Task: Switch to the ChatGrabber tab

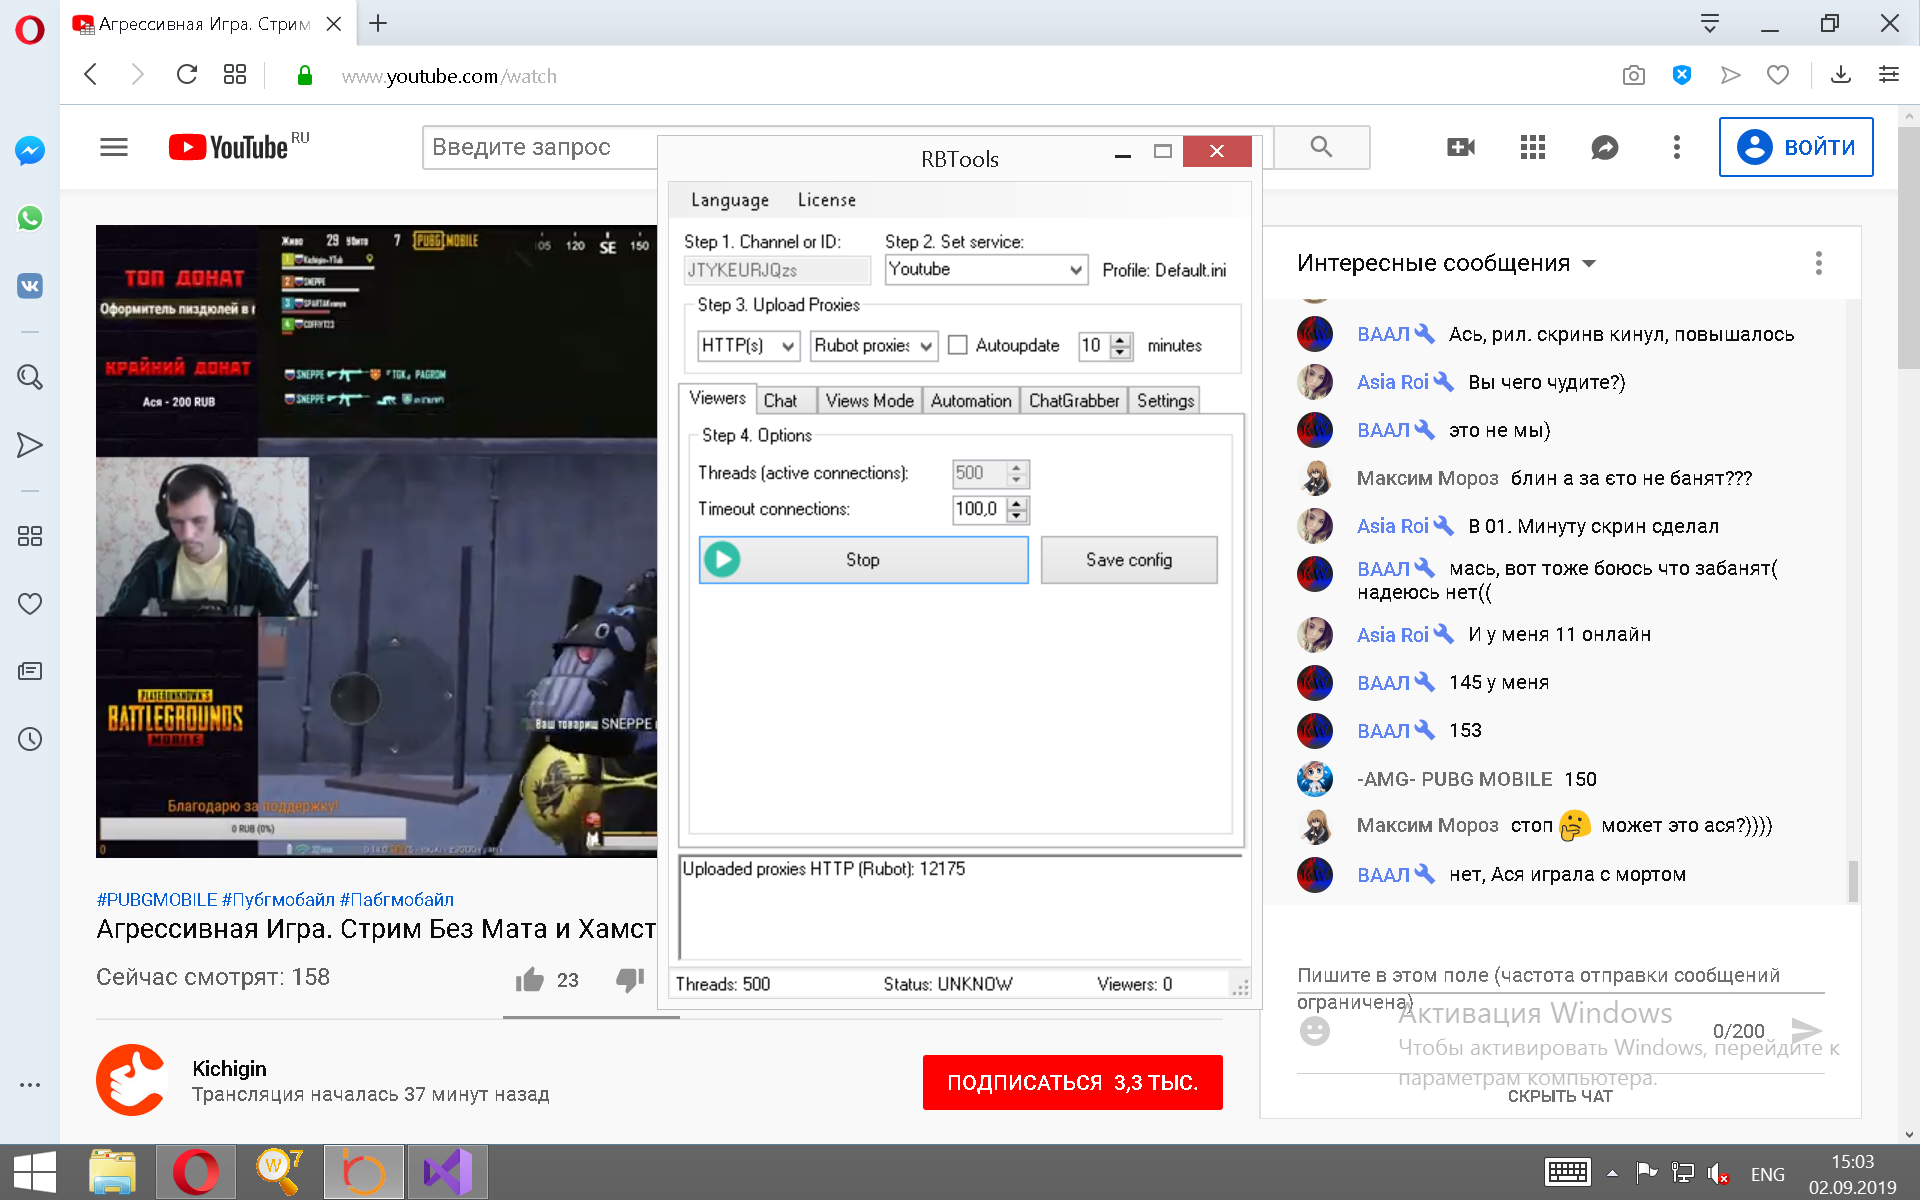Action: (x=1074, y=401)
